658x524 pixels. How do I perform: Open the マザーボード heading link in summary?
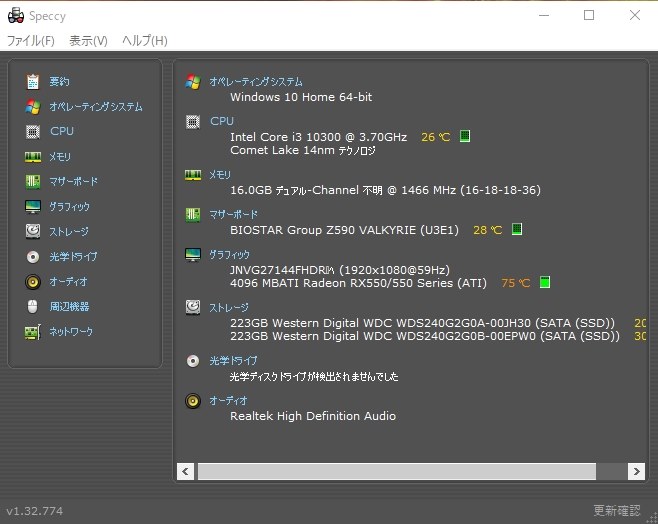[x=233, y=214]
